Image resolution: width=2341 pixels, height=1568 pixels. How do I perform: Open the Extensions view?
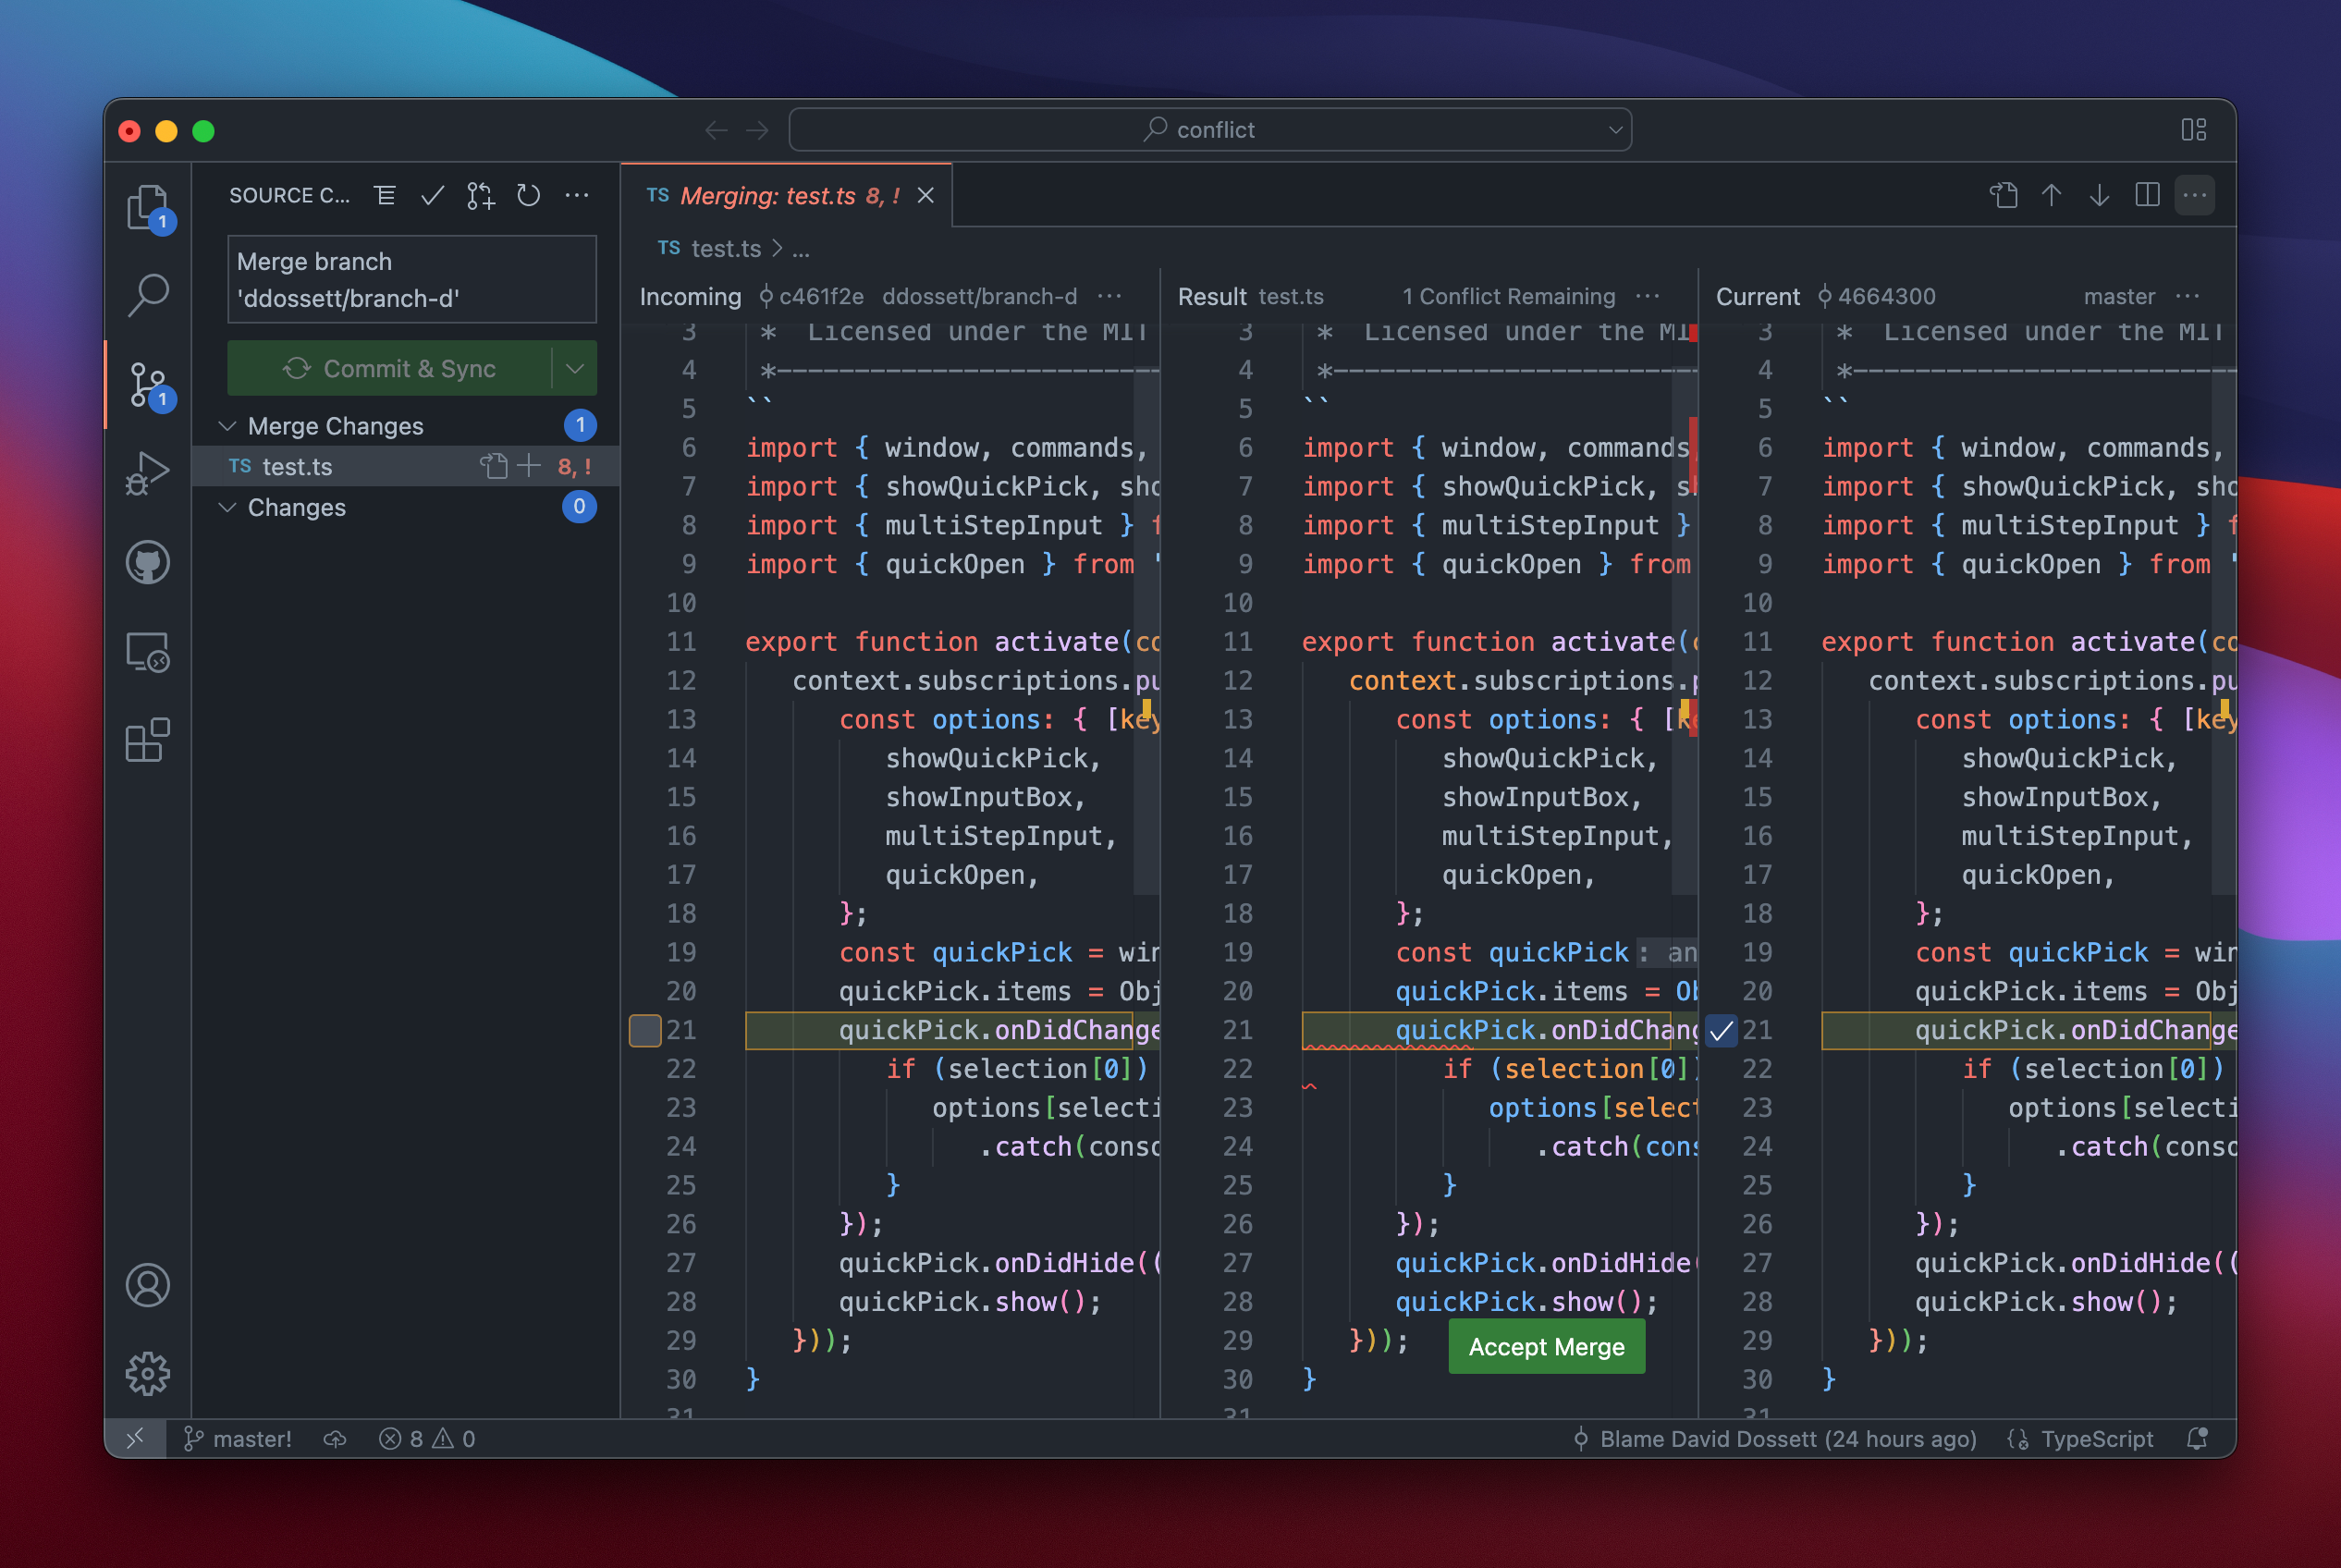click(148, 741)
